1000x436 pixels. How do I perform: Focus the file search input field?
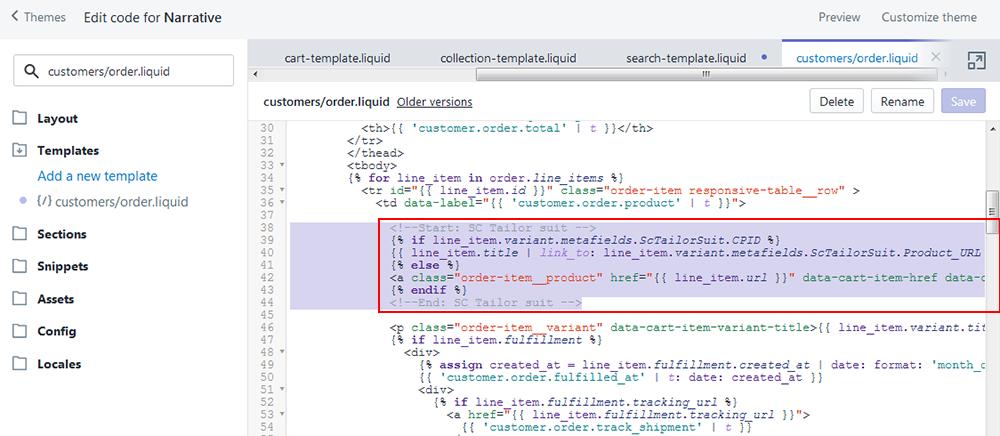(x=135, y=71)
